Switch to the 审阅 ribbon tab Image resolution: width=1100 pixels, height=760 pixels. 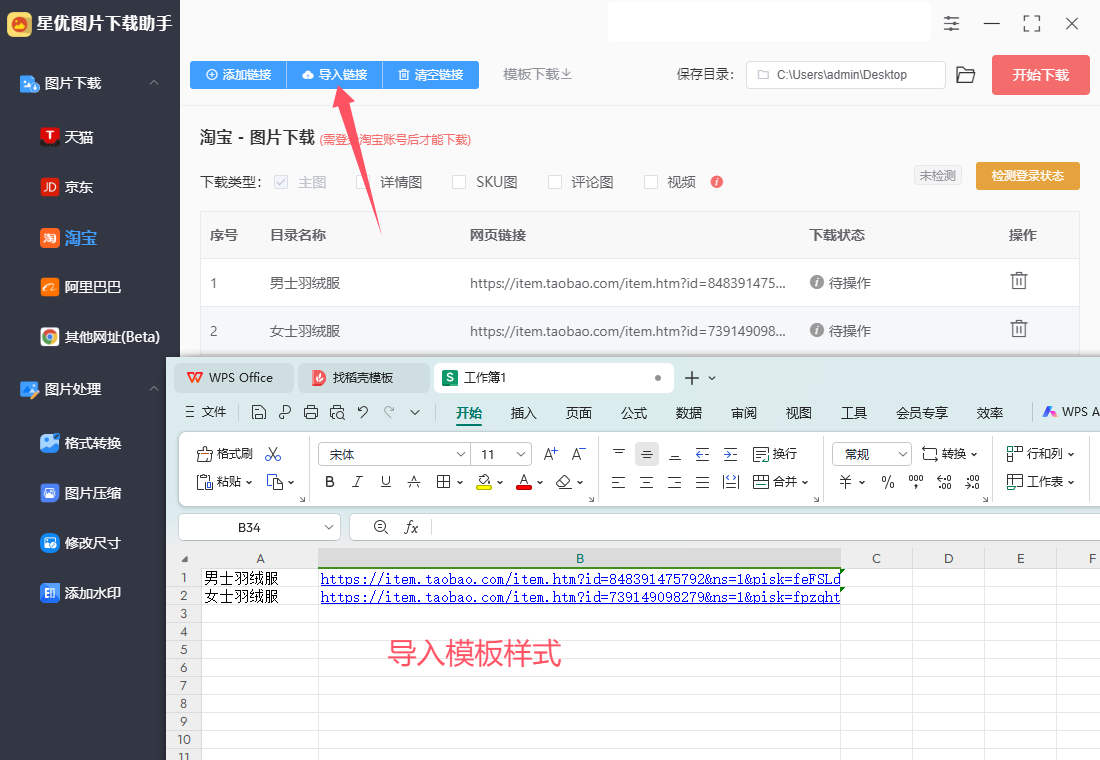coord(744,413)
